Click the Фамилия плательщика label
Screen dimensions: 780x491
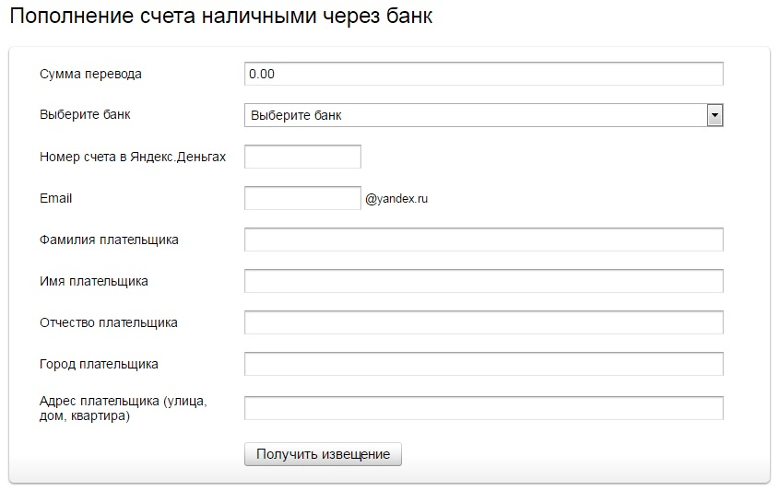109,240
